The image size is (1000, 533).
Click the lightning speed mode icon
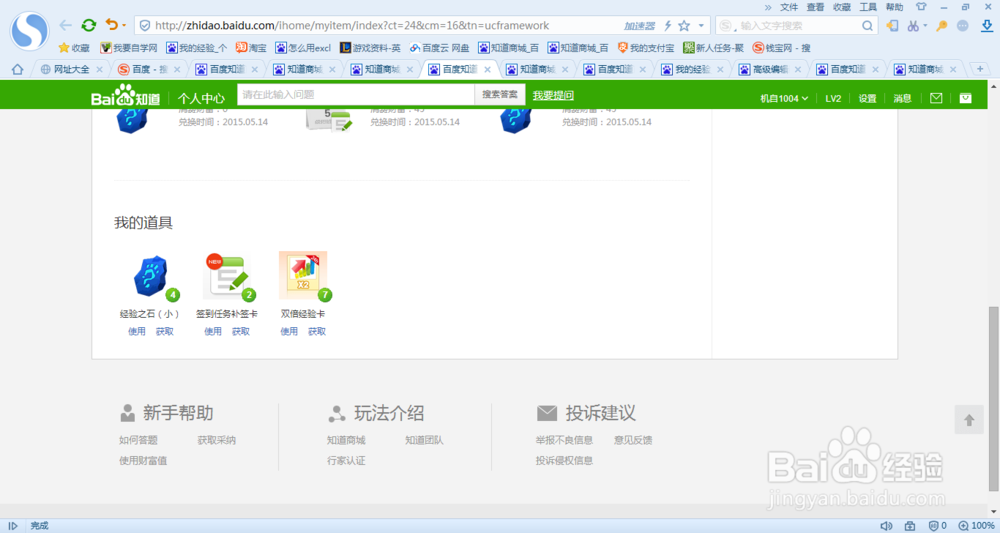(x=668, y=26)
